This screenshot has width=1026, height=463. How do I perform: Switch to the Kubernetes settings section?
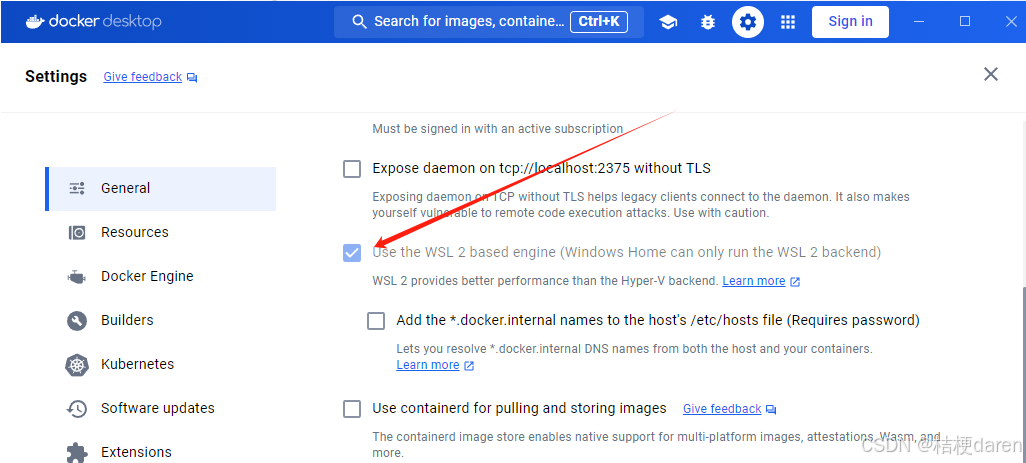pyautogui.click(x=160, y=364)
